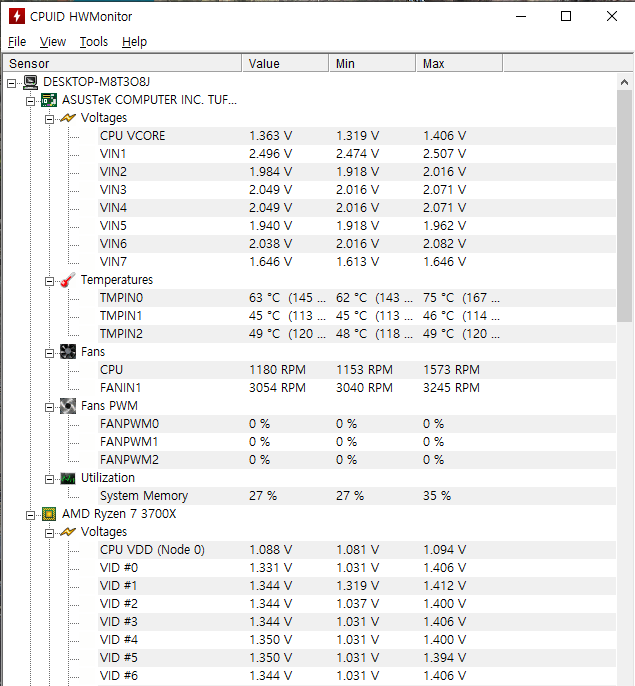Image resolution: width=635 pixels, height=686 pixels.
Task: Click the Value column header
Action: click(285, 63)
